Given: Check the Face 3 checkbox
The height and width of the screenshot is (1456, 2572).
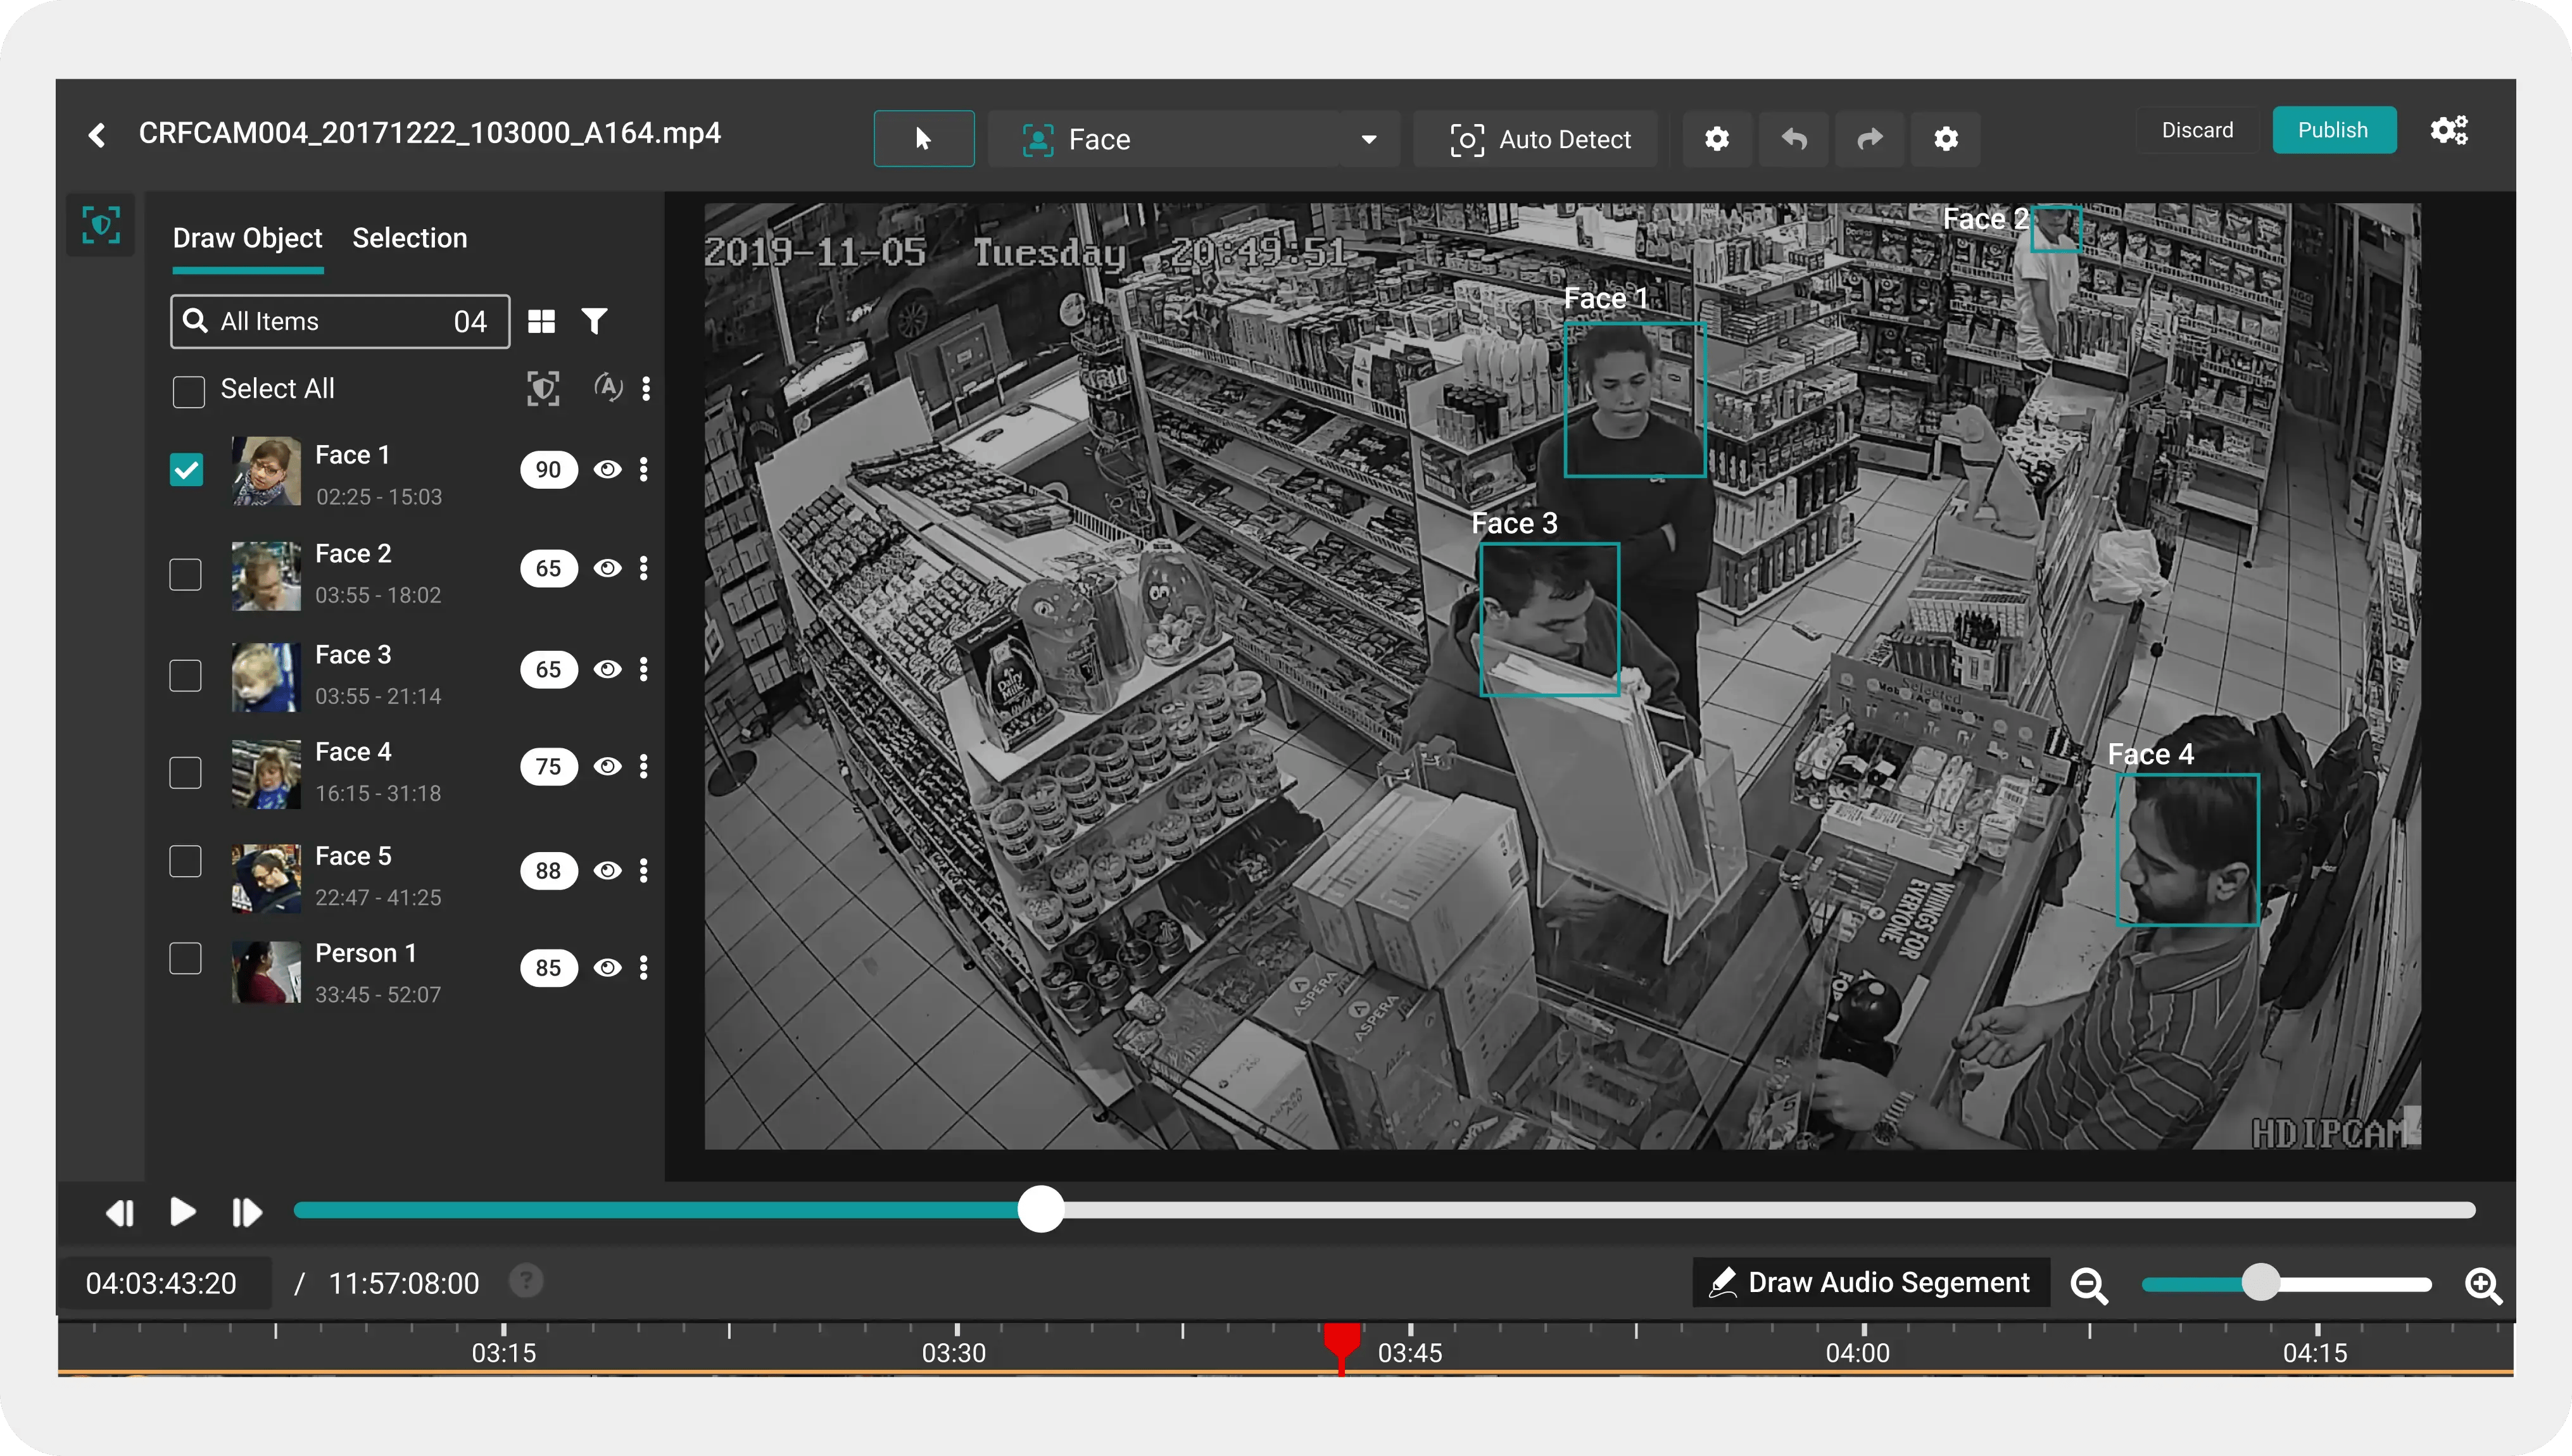Looking at the screenshot, I should point(186,675).
